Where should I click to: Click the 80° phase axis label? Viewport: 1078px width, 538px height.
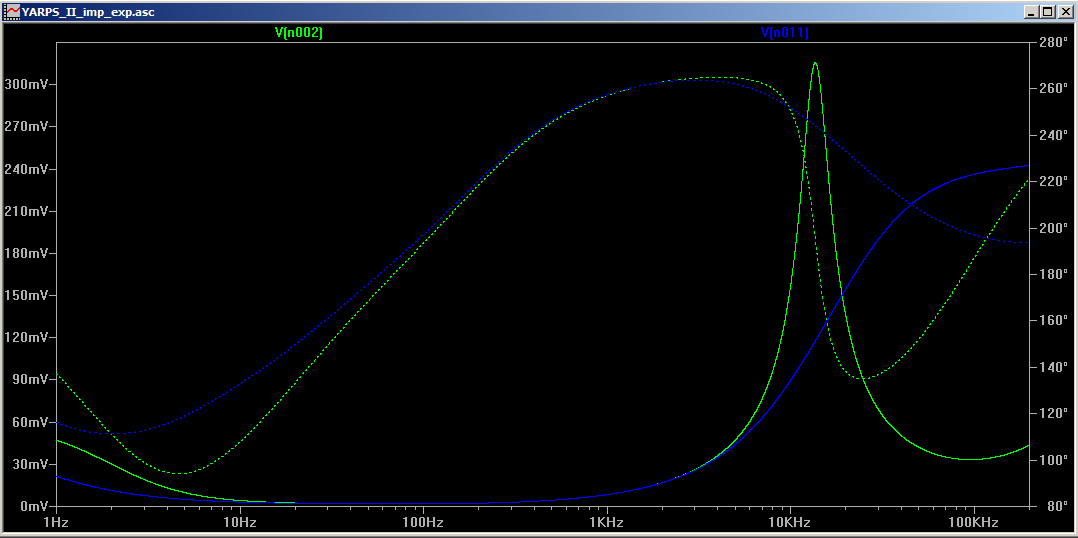(1055, 506)
